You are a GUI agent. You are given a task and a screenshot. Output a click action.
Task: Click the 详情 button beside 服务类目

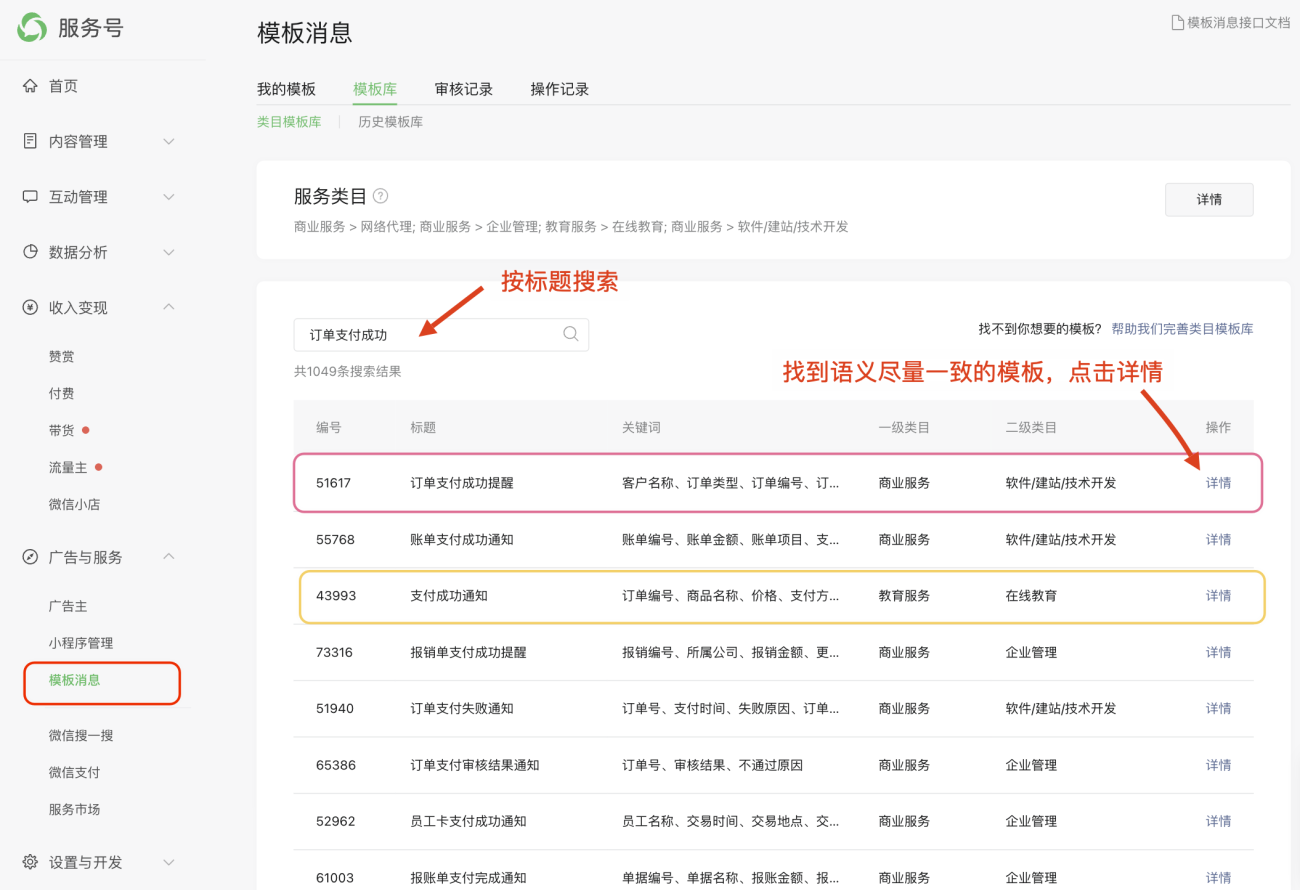pos(1208,199)
